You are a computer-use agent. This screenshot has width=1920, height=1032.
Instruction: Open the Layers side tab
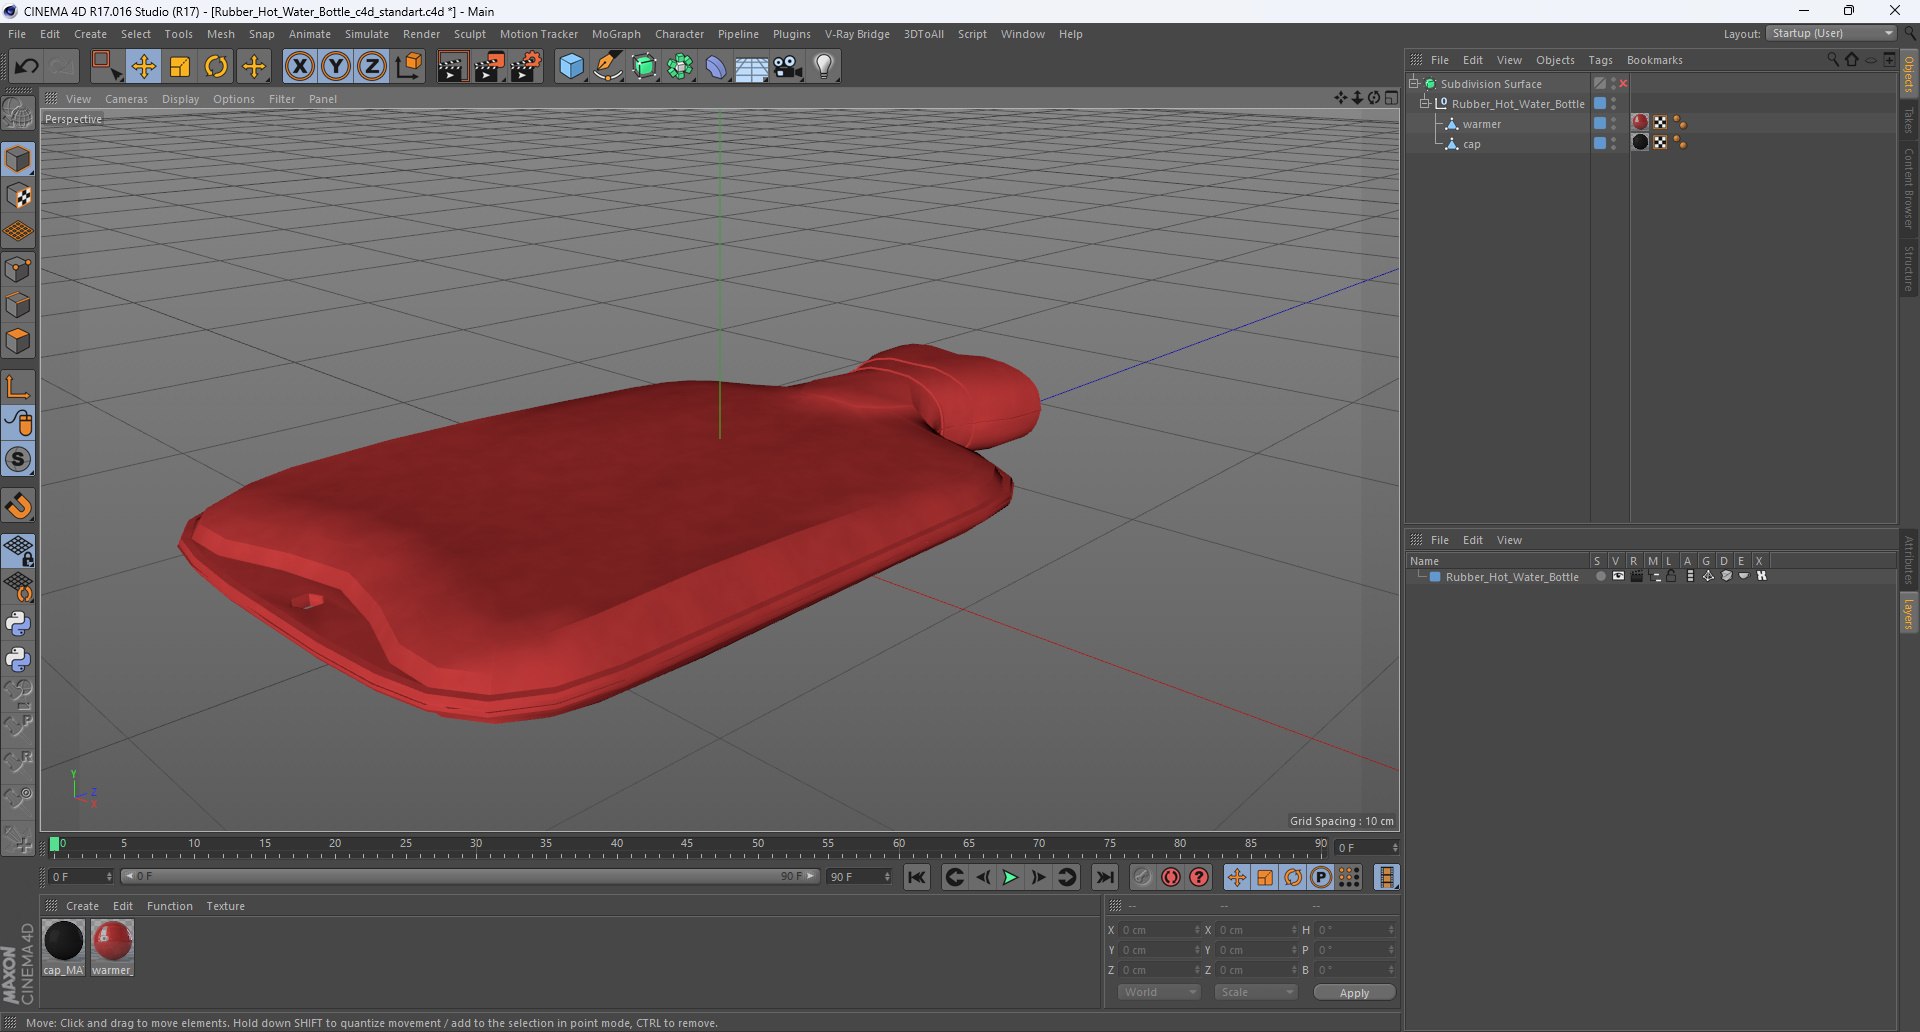pyautogui.click(x=1909, y=614)
